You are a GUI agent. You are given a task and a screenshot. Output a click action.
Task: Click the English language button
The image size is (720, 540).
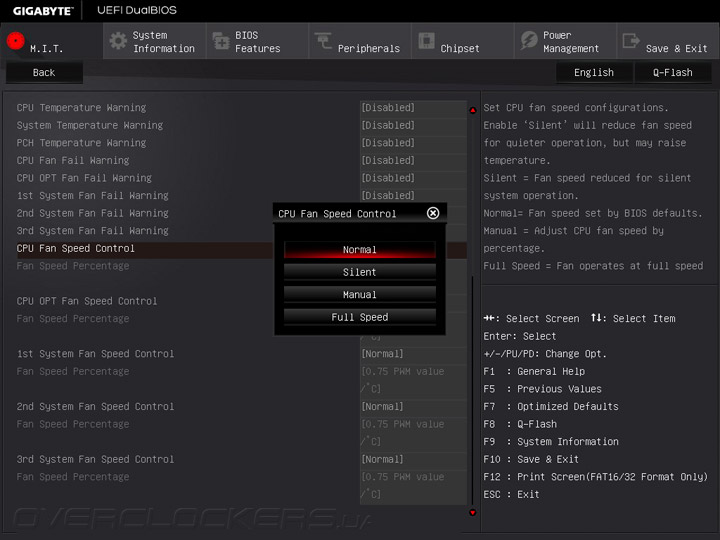point(594,73)
